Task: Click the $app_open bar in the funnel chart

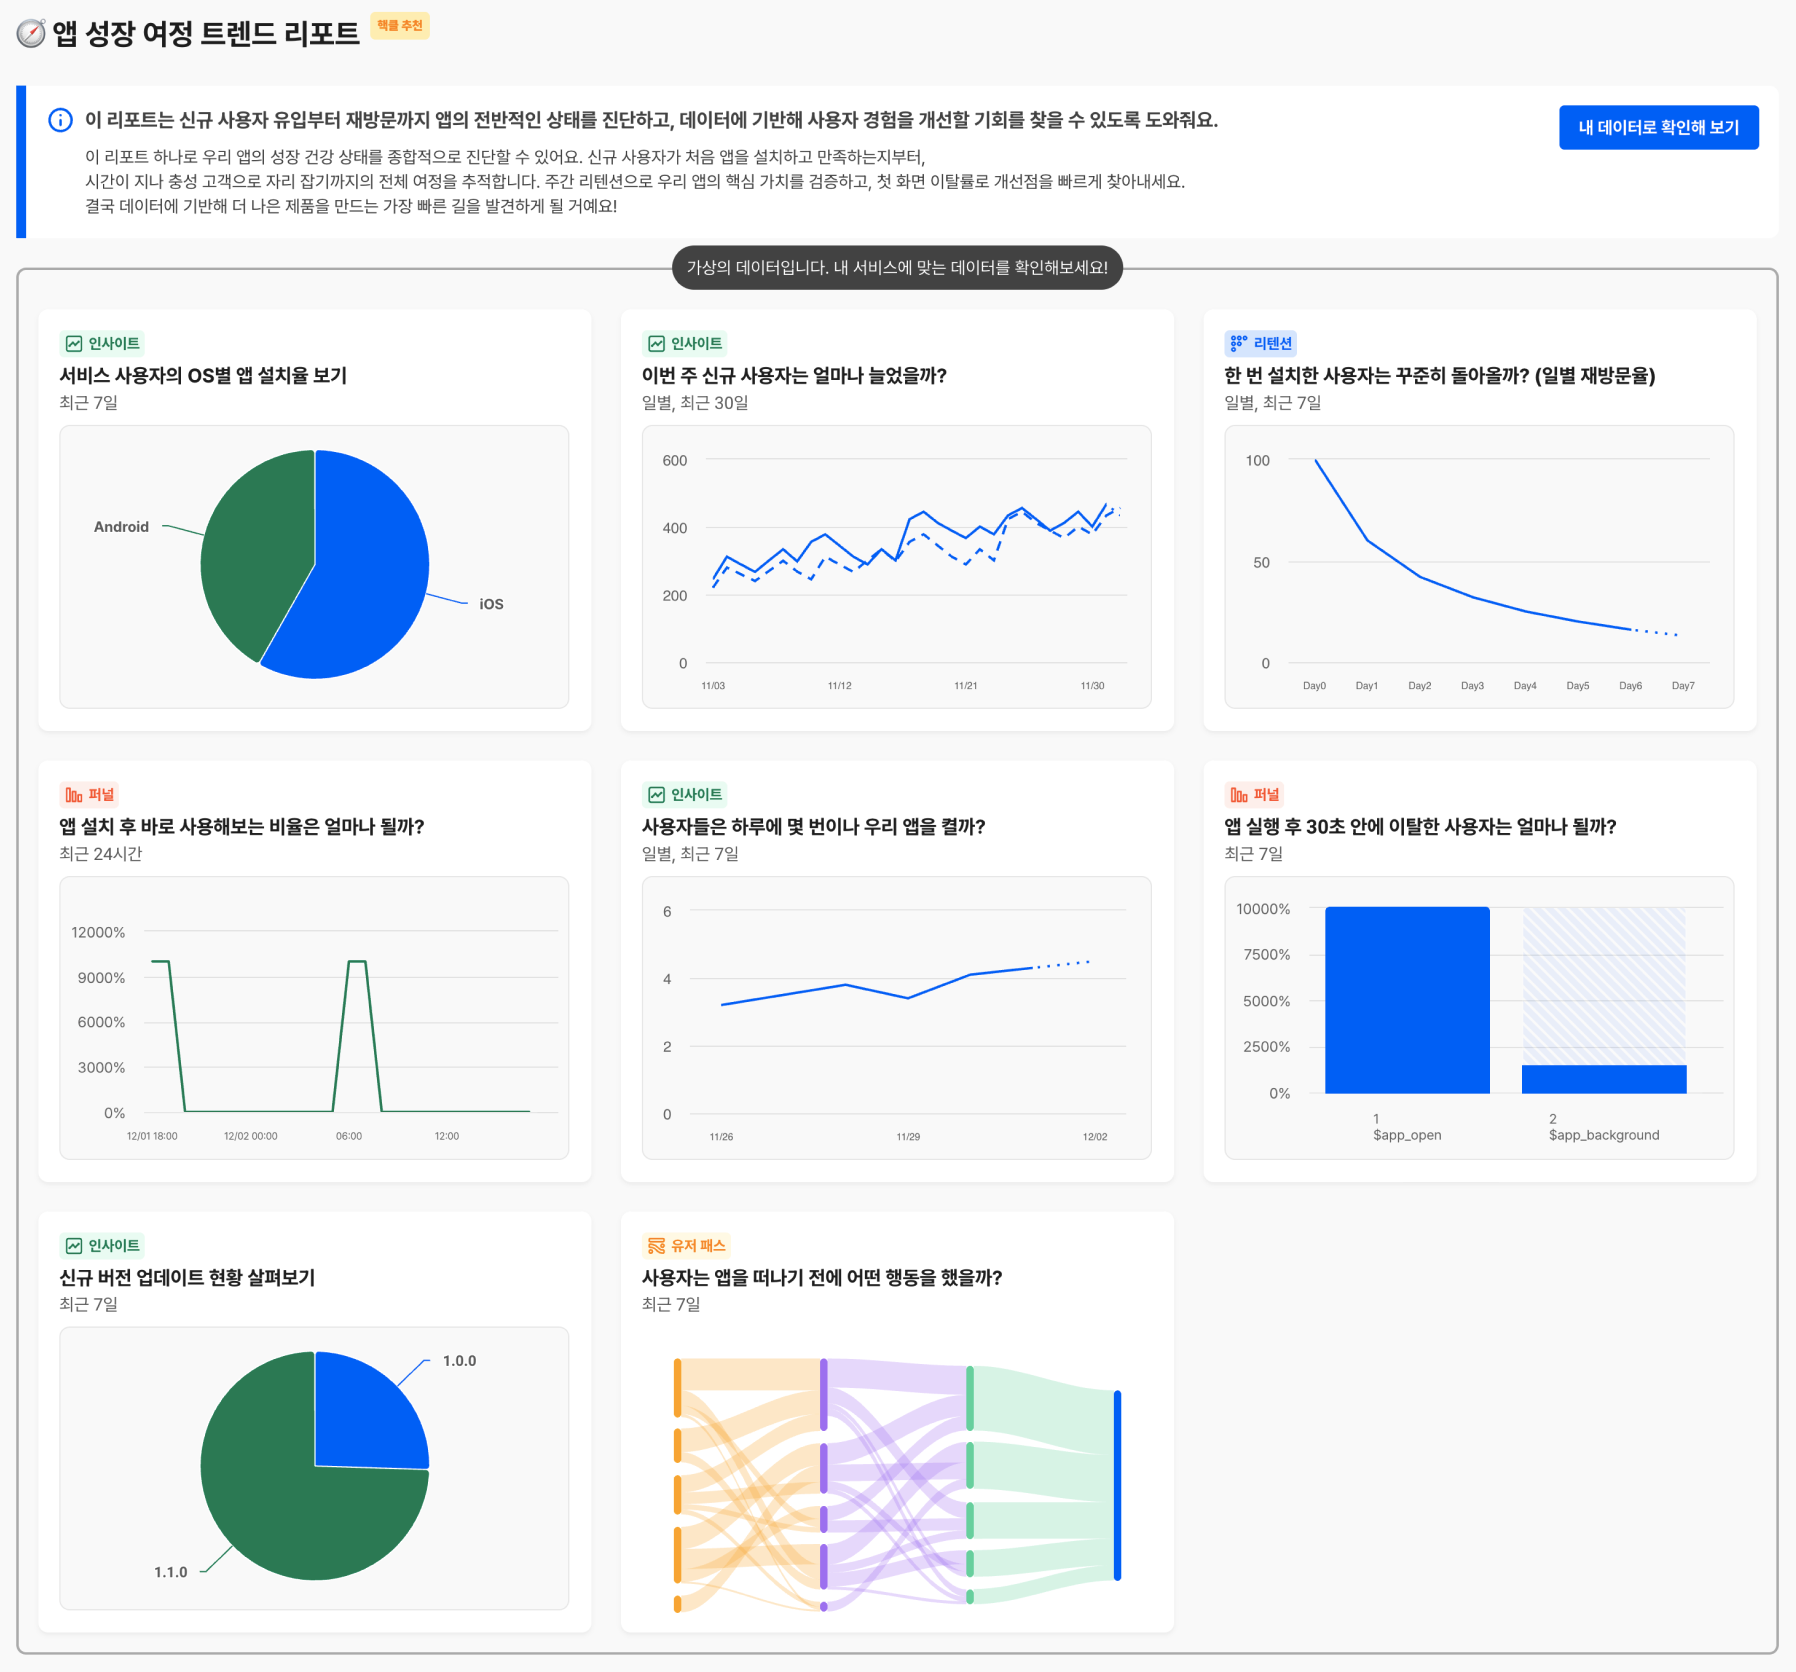Action: coord(1407,1000)
